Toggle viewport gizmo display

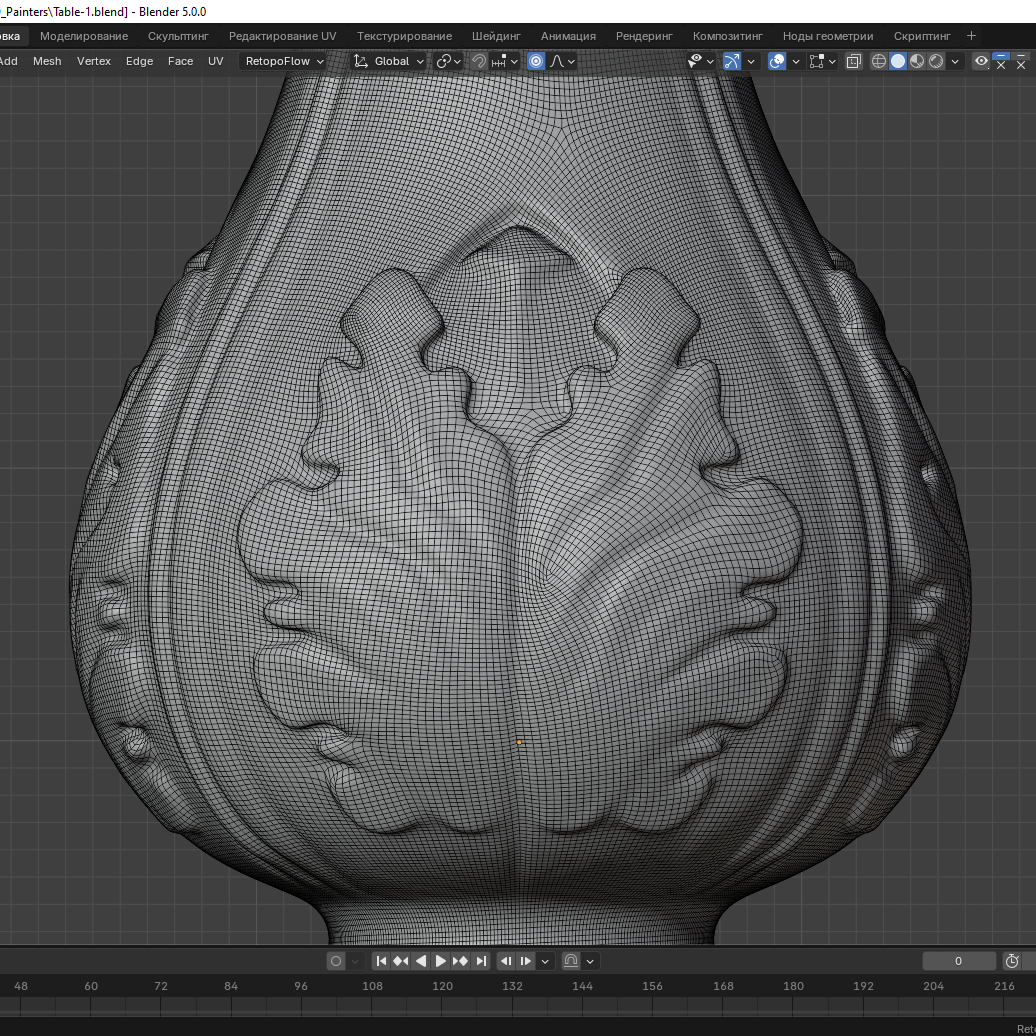click(733, 61)
